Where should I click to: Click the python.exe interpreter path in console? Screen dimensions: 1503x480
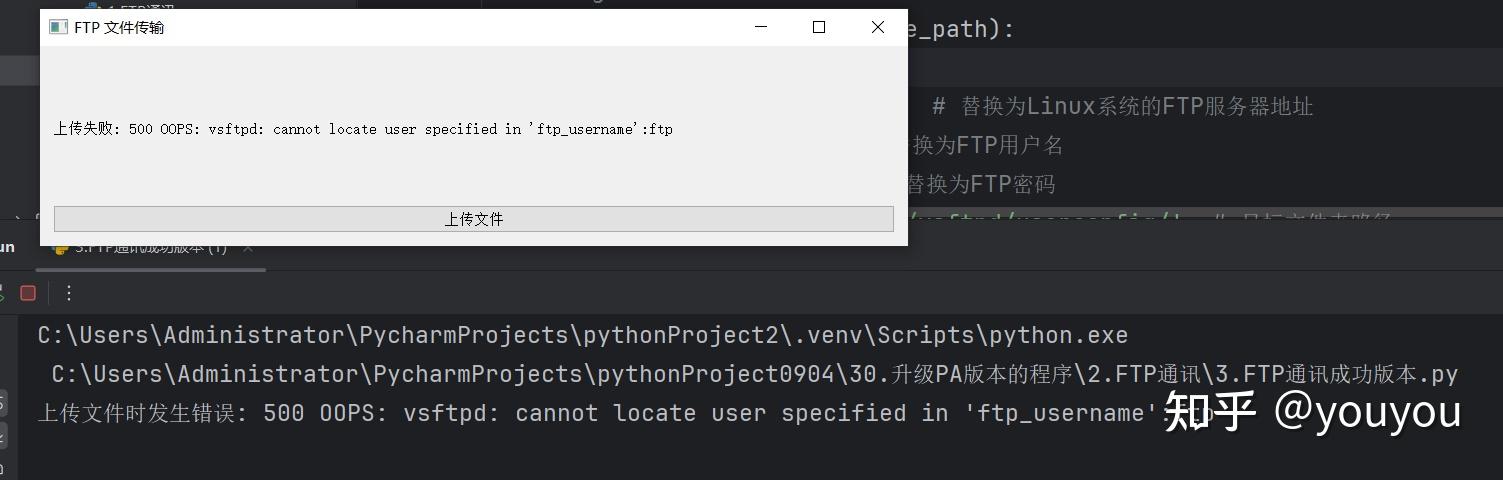pyautogui.click(x=583, y=335)
